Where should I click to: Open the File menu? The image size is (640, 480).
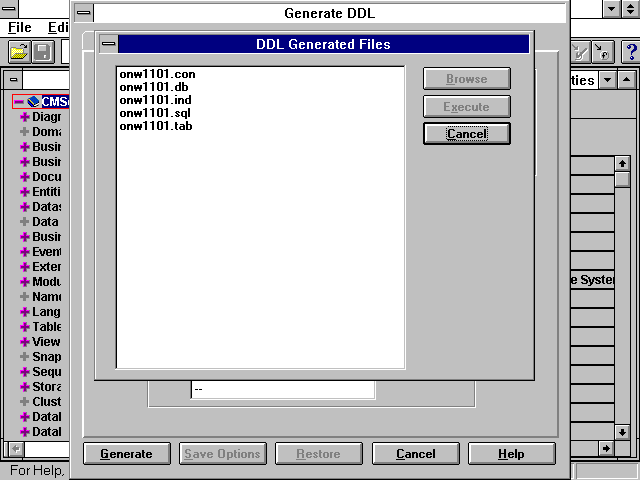[x=20, y=27]
